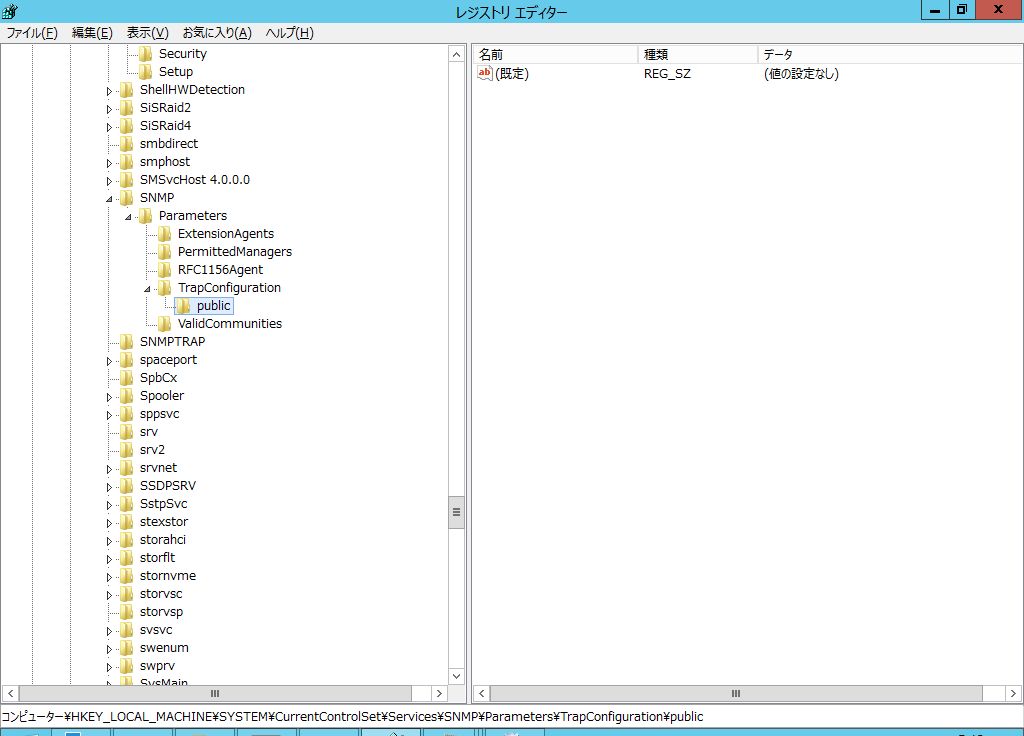Click tree pane horizontal scrollbar left arrow

[10, 694]
